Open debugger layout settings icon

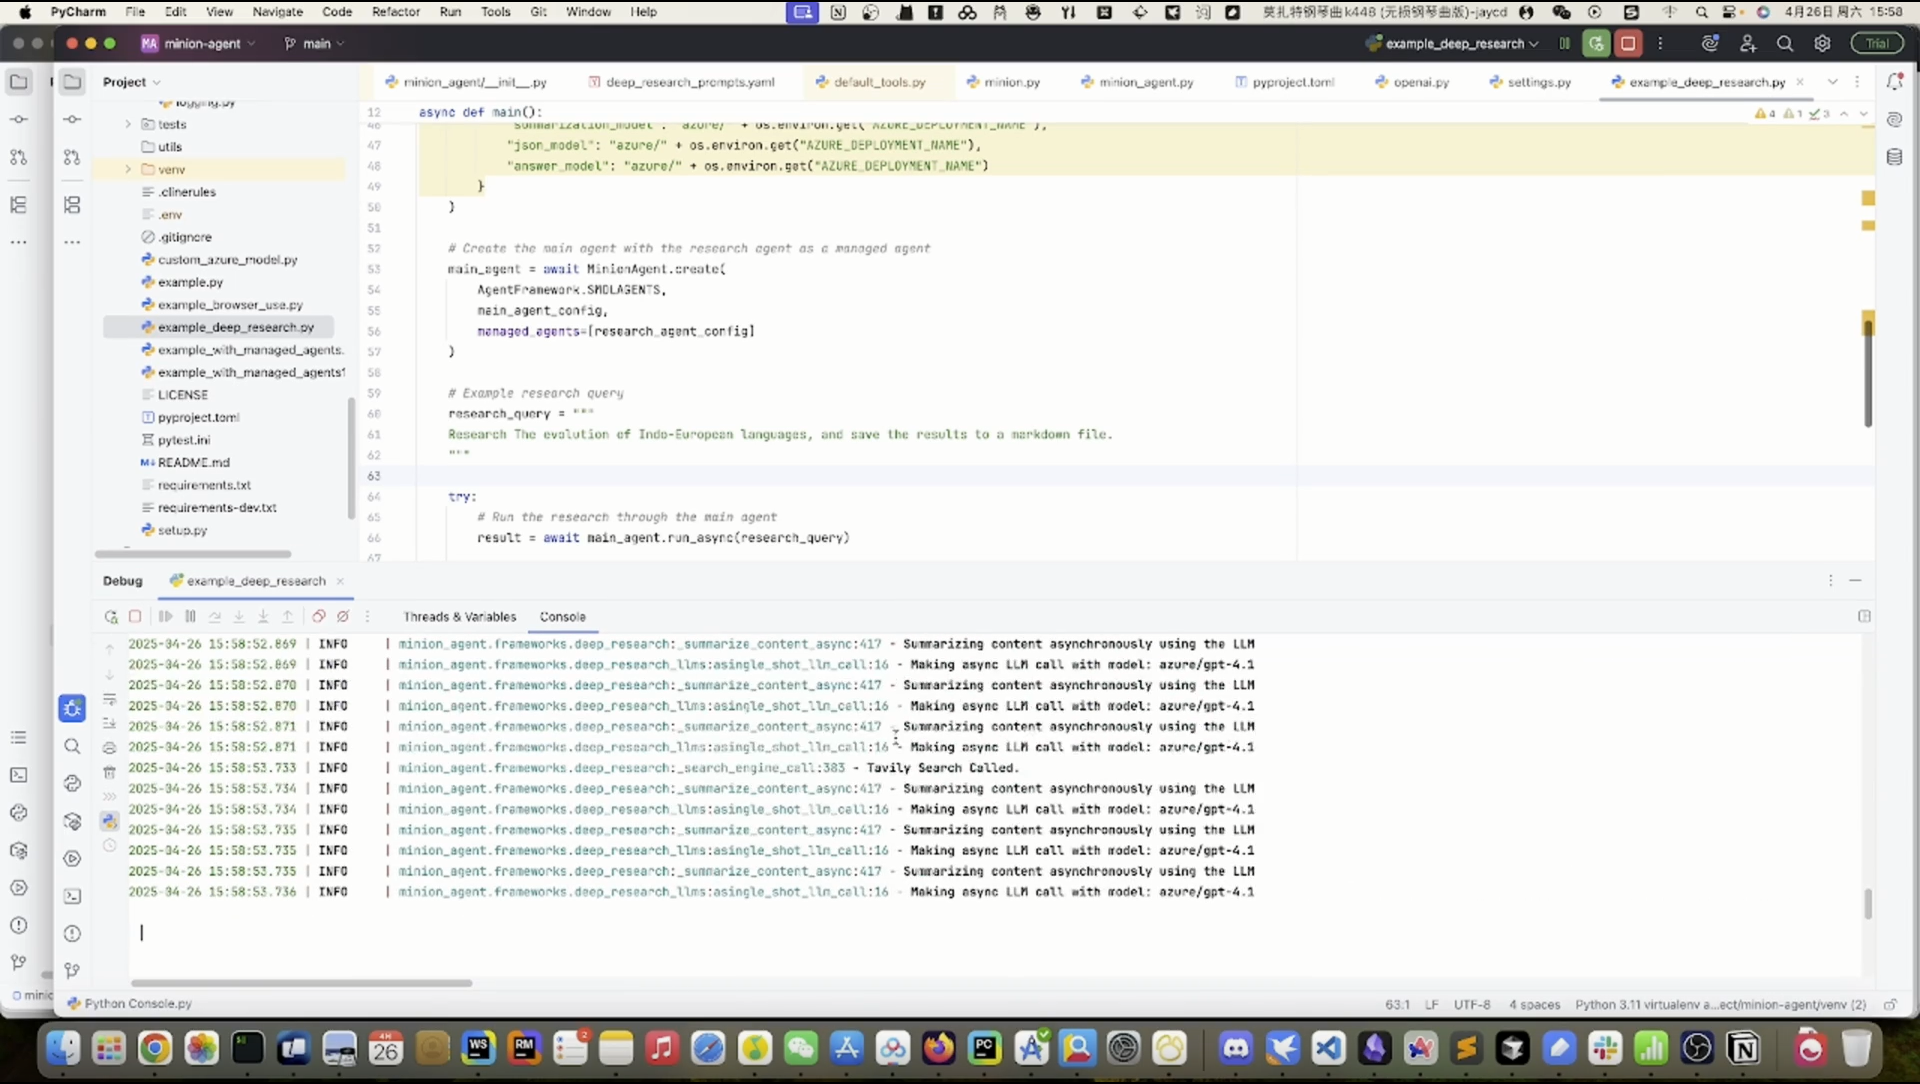click(1864, 617)
